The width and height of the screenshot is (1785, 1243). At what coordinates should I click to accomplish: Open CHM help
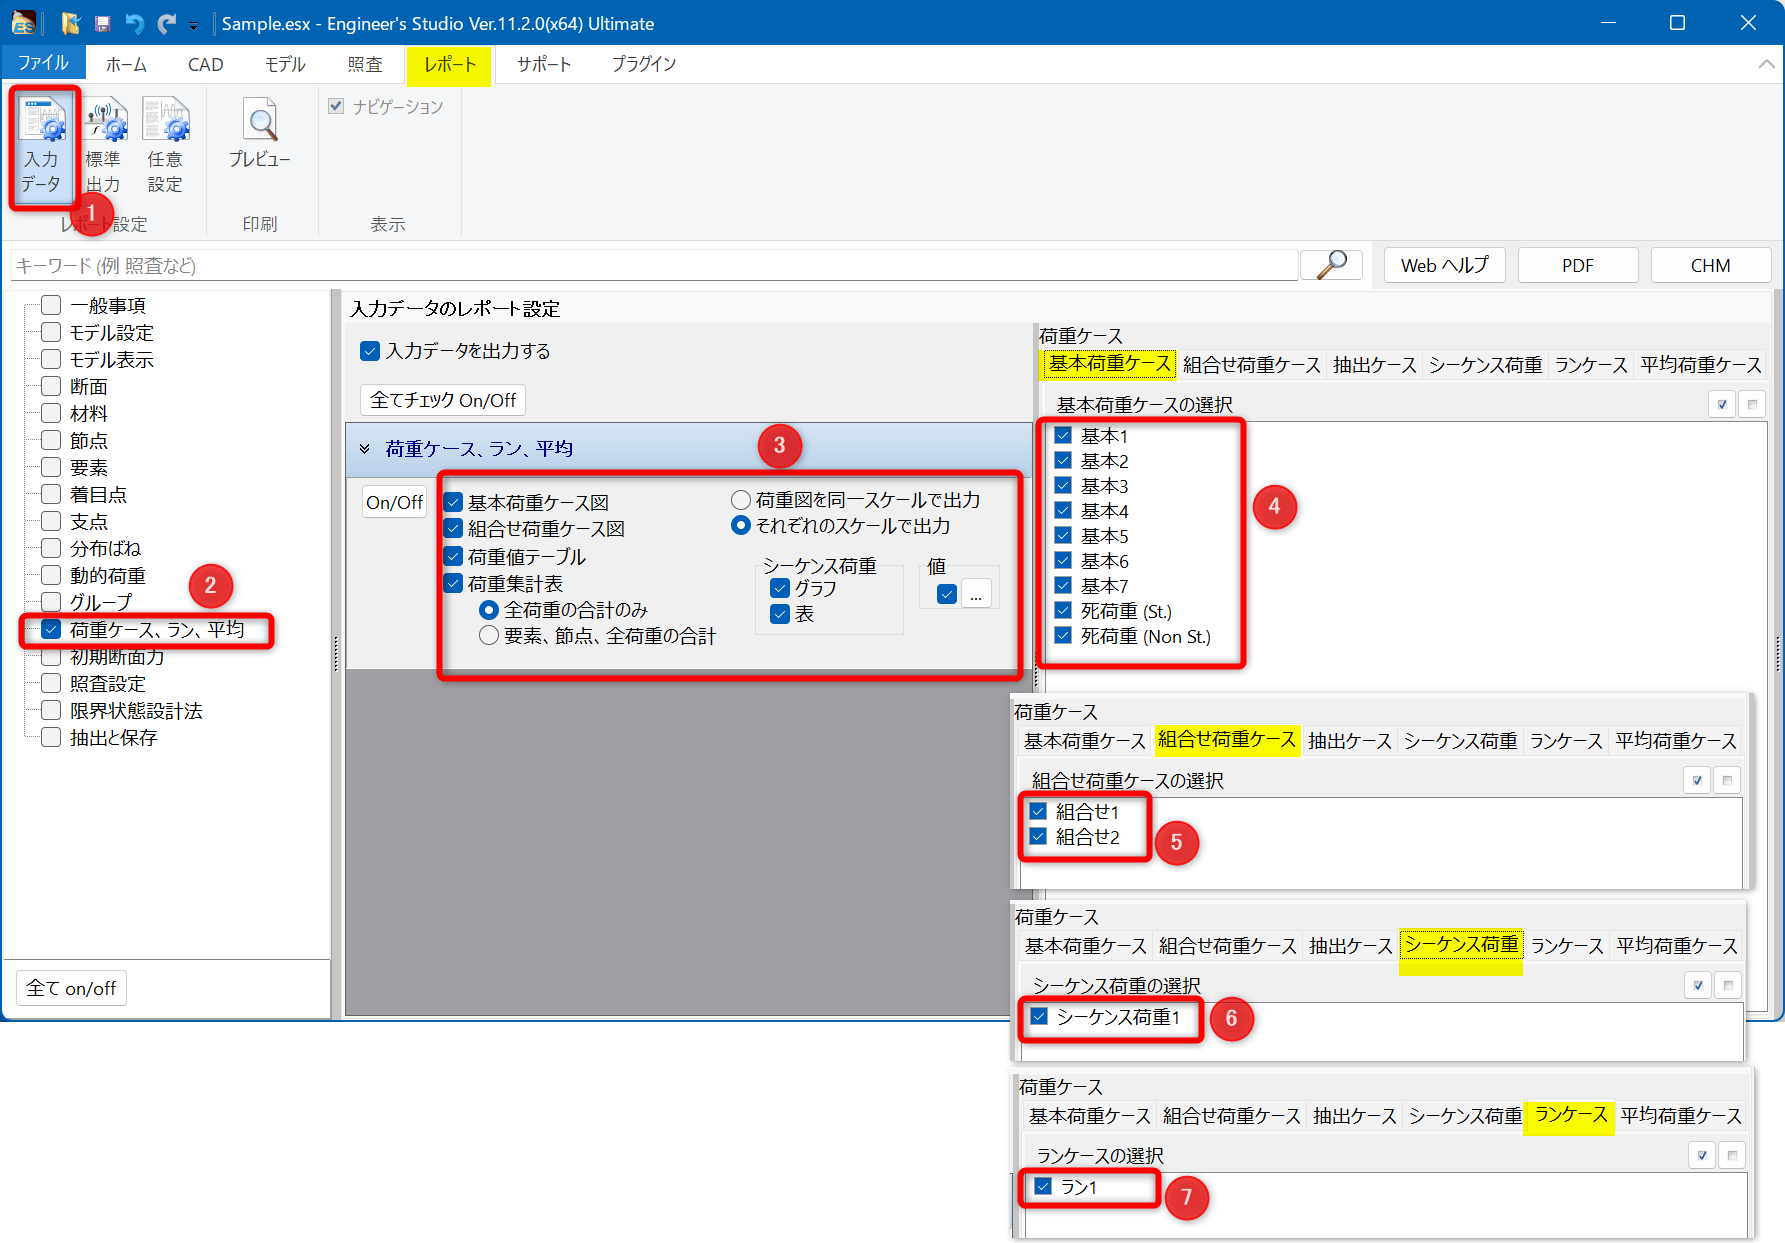pyautogui.click(x=1711, y=265)
